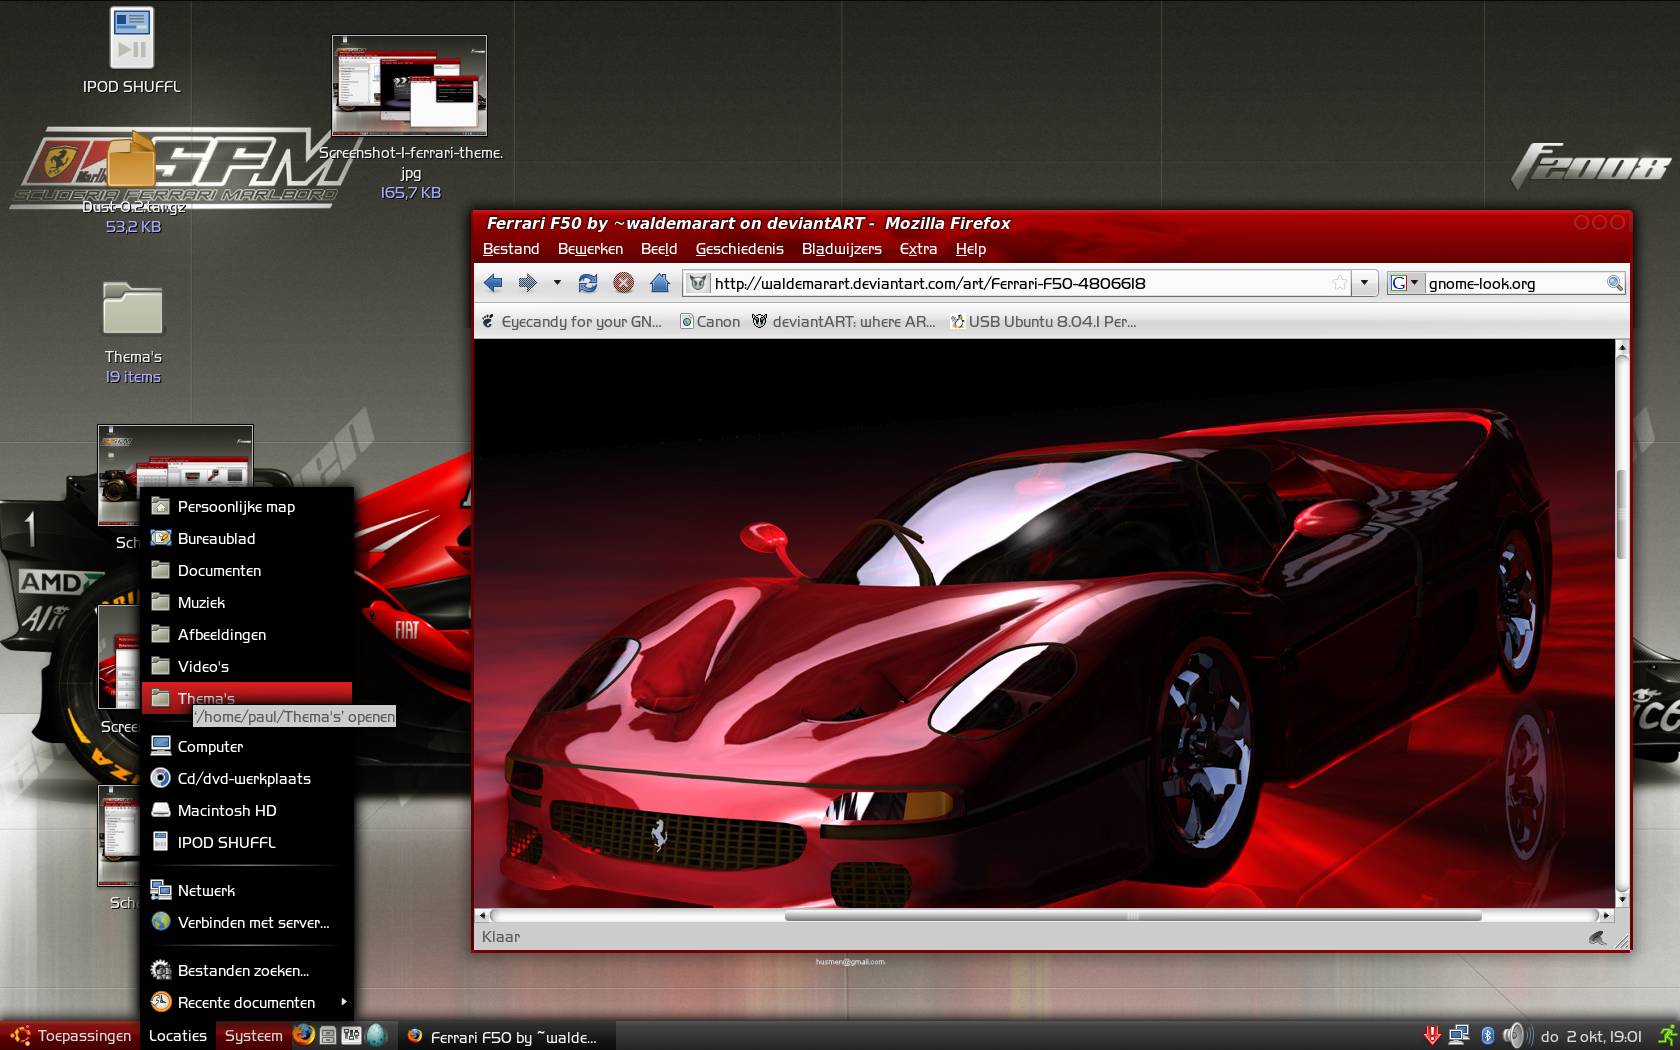Open the Help menu in Firefox

tap(970, 249)
